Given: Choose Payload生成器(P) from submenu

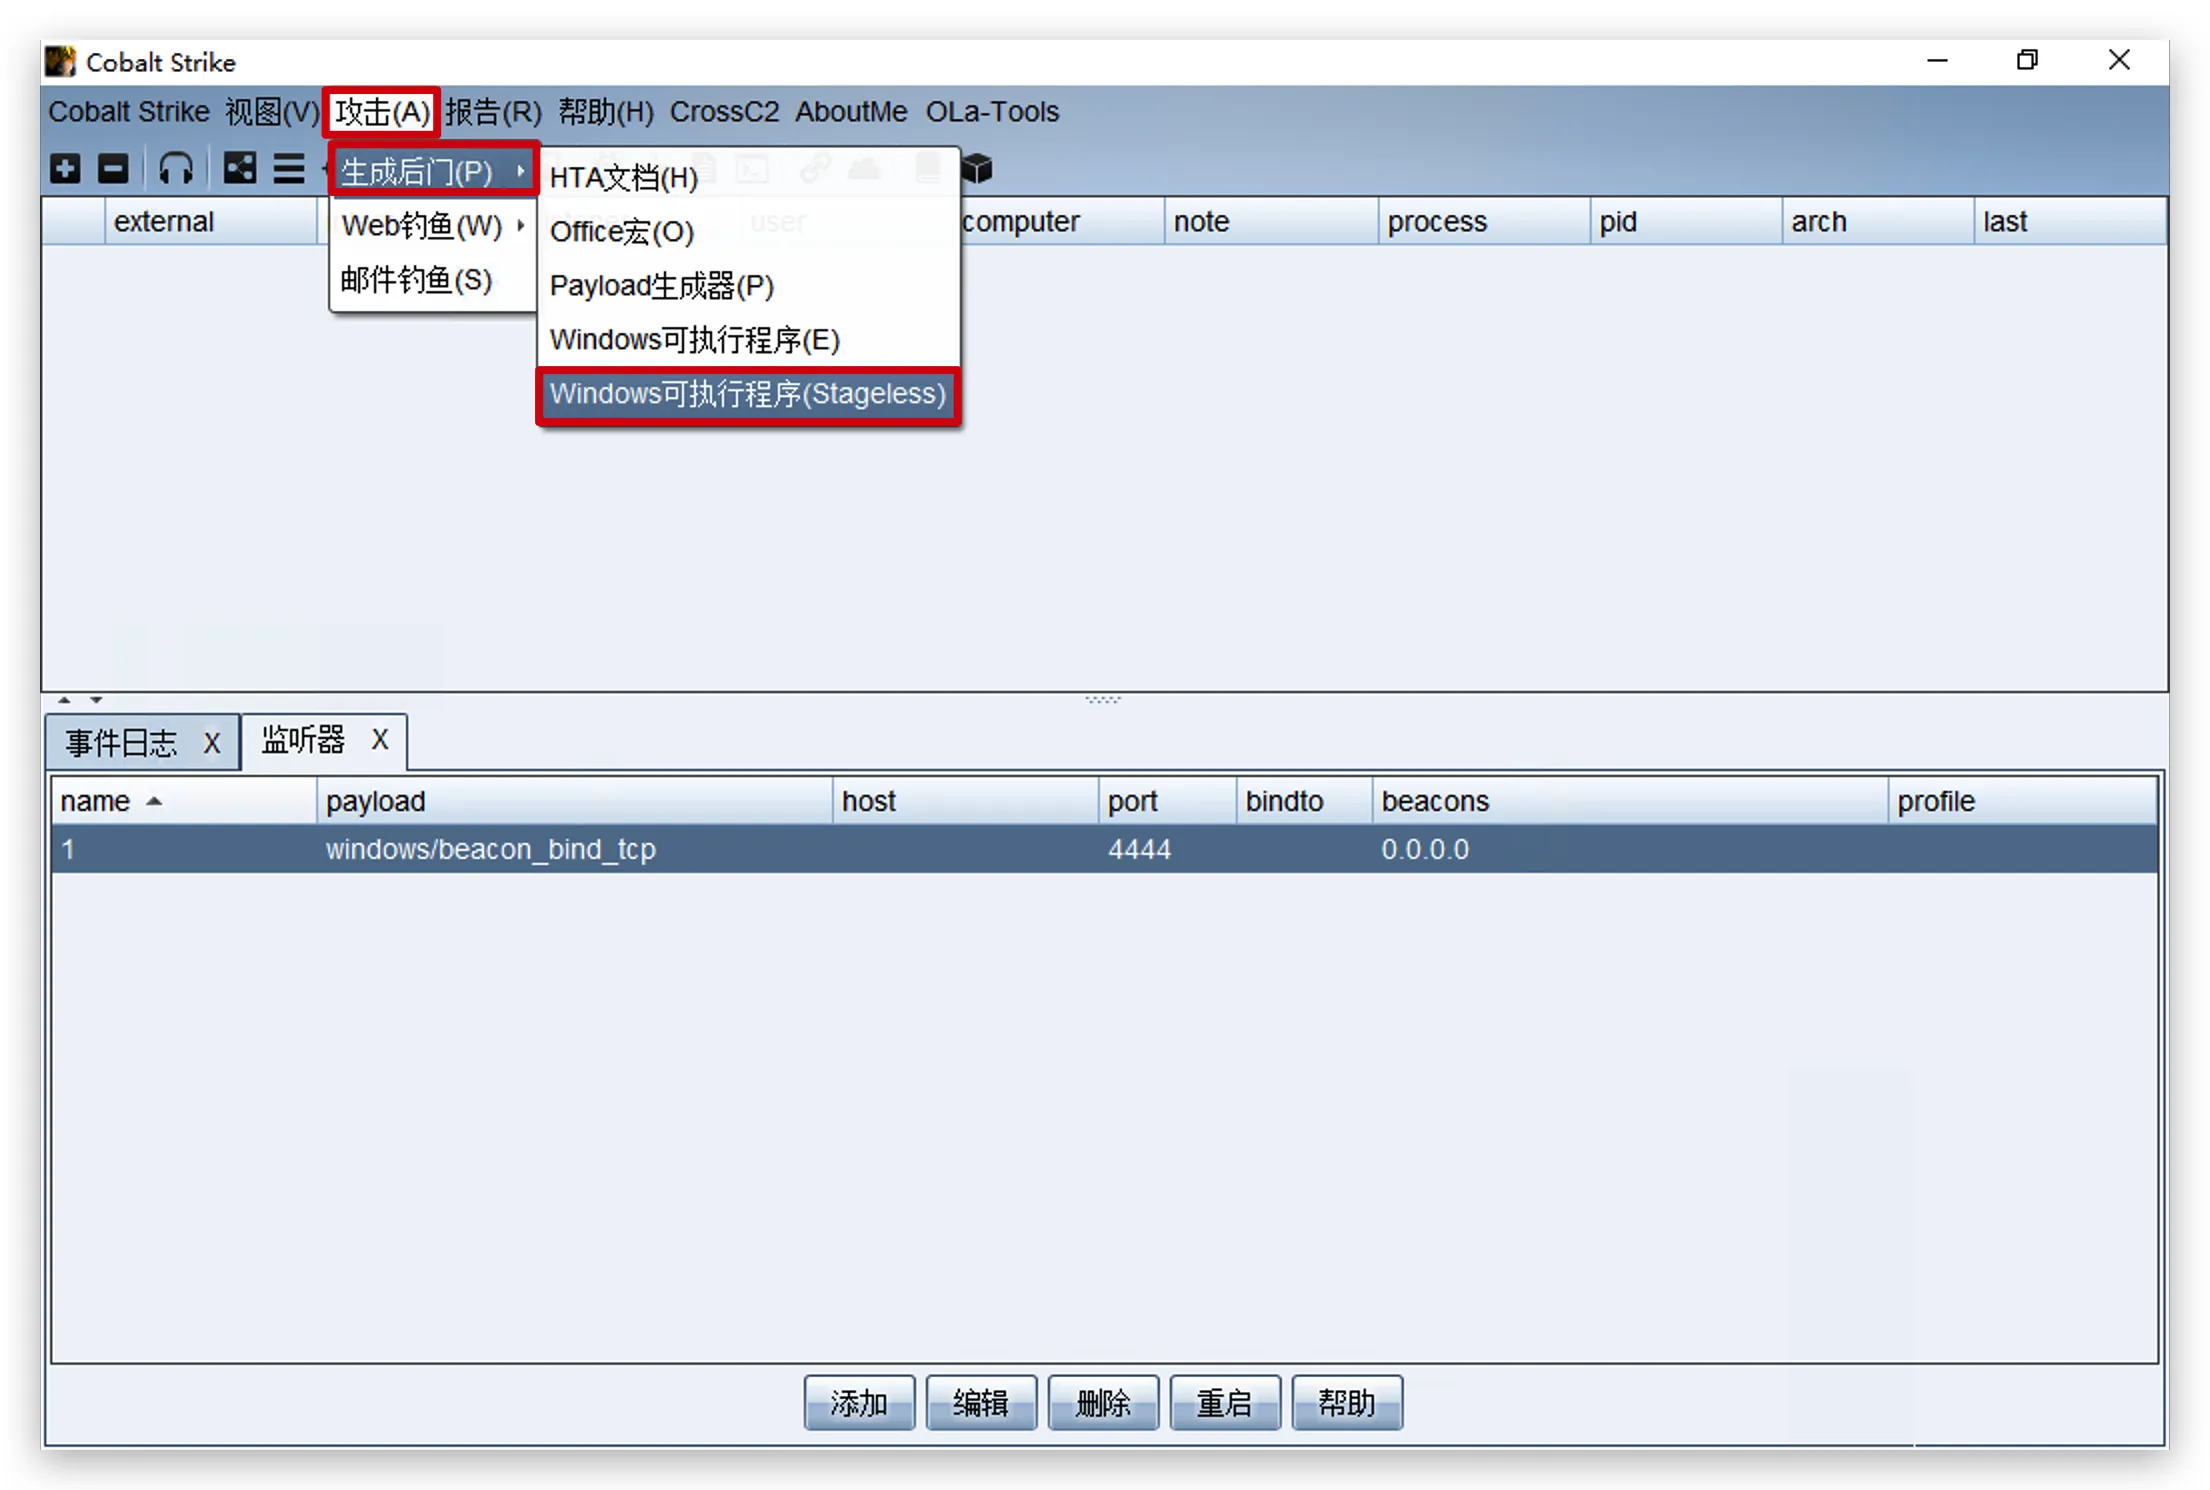Looking at the screenshot, I should coord(661,286).
